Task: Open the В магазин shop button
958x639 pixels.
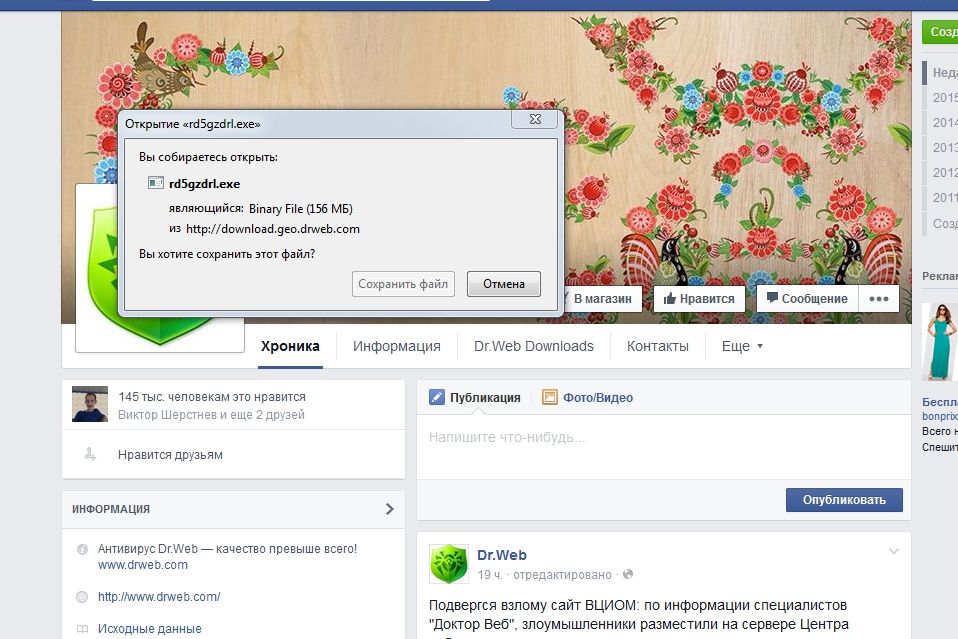Action: (x=602, y=299)
